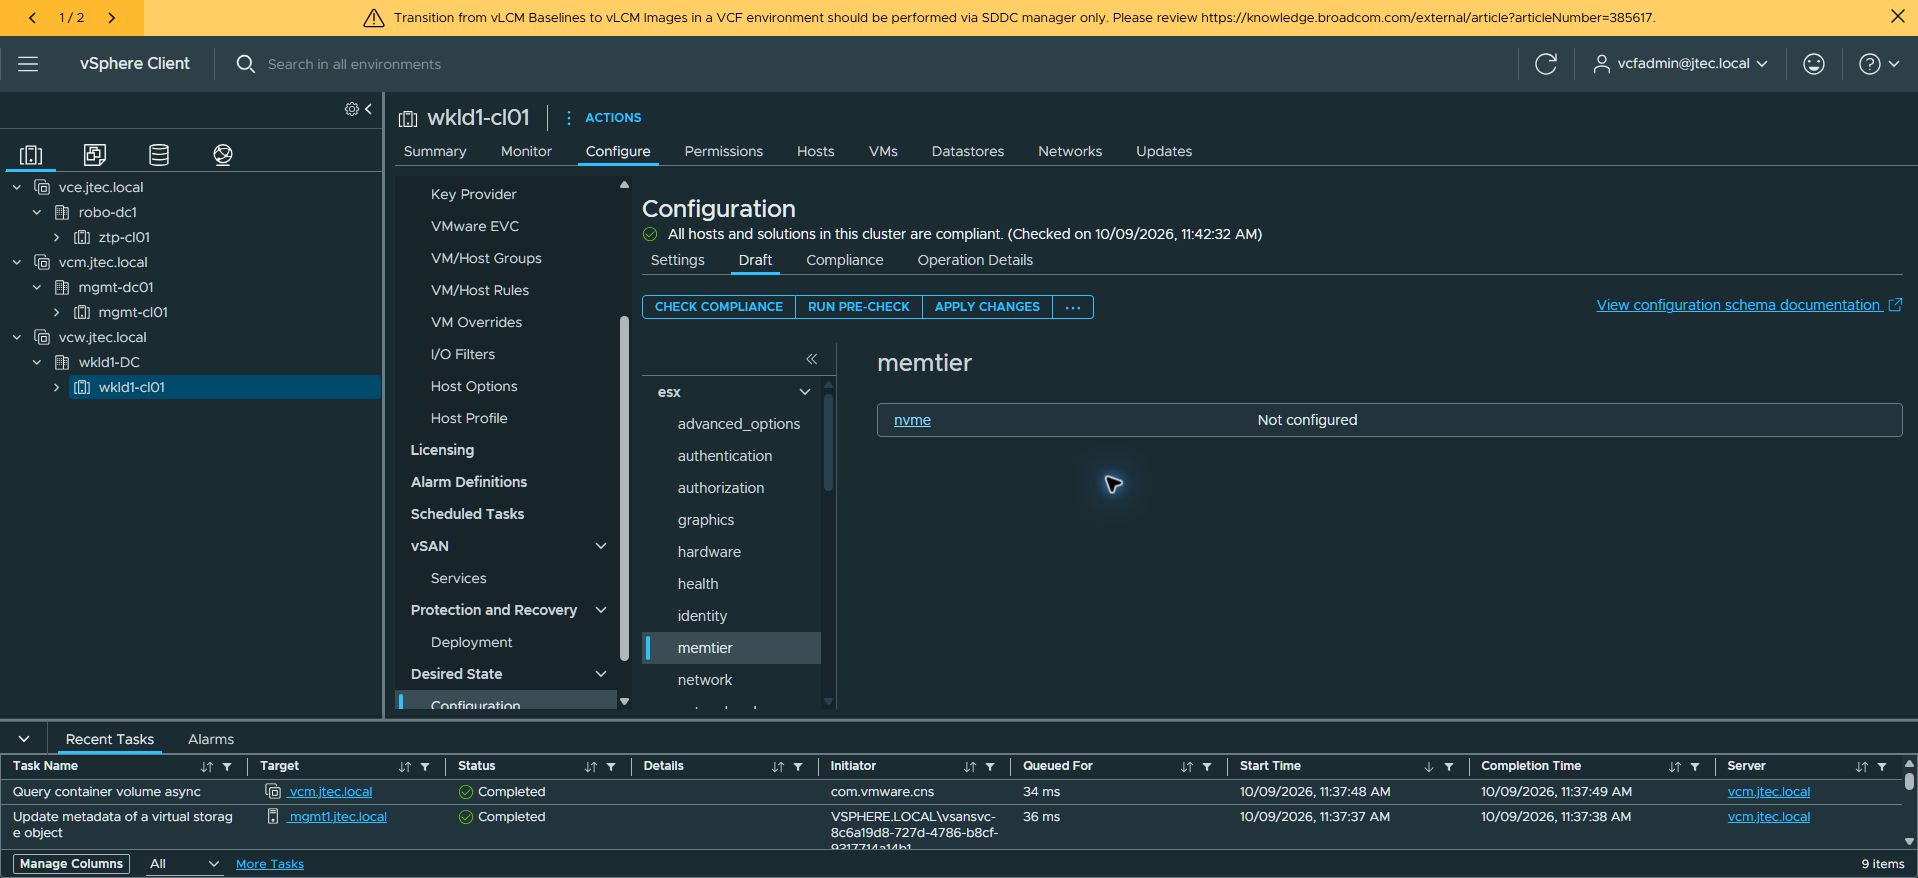
Task: Open more draft actions ellipsis button
Action: click(x=1073, y=307)
